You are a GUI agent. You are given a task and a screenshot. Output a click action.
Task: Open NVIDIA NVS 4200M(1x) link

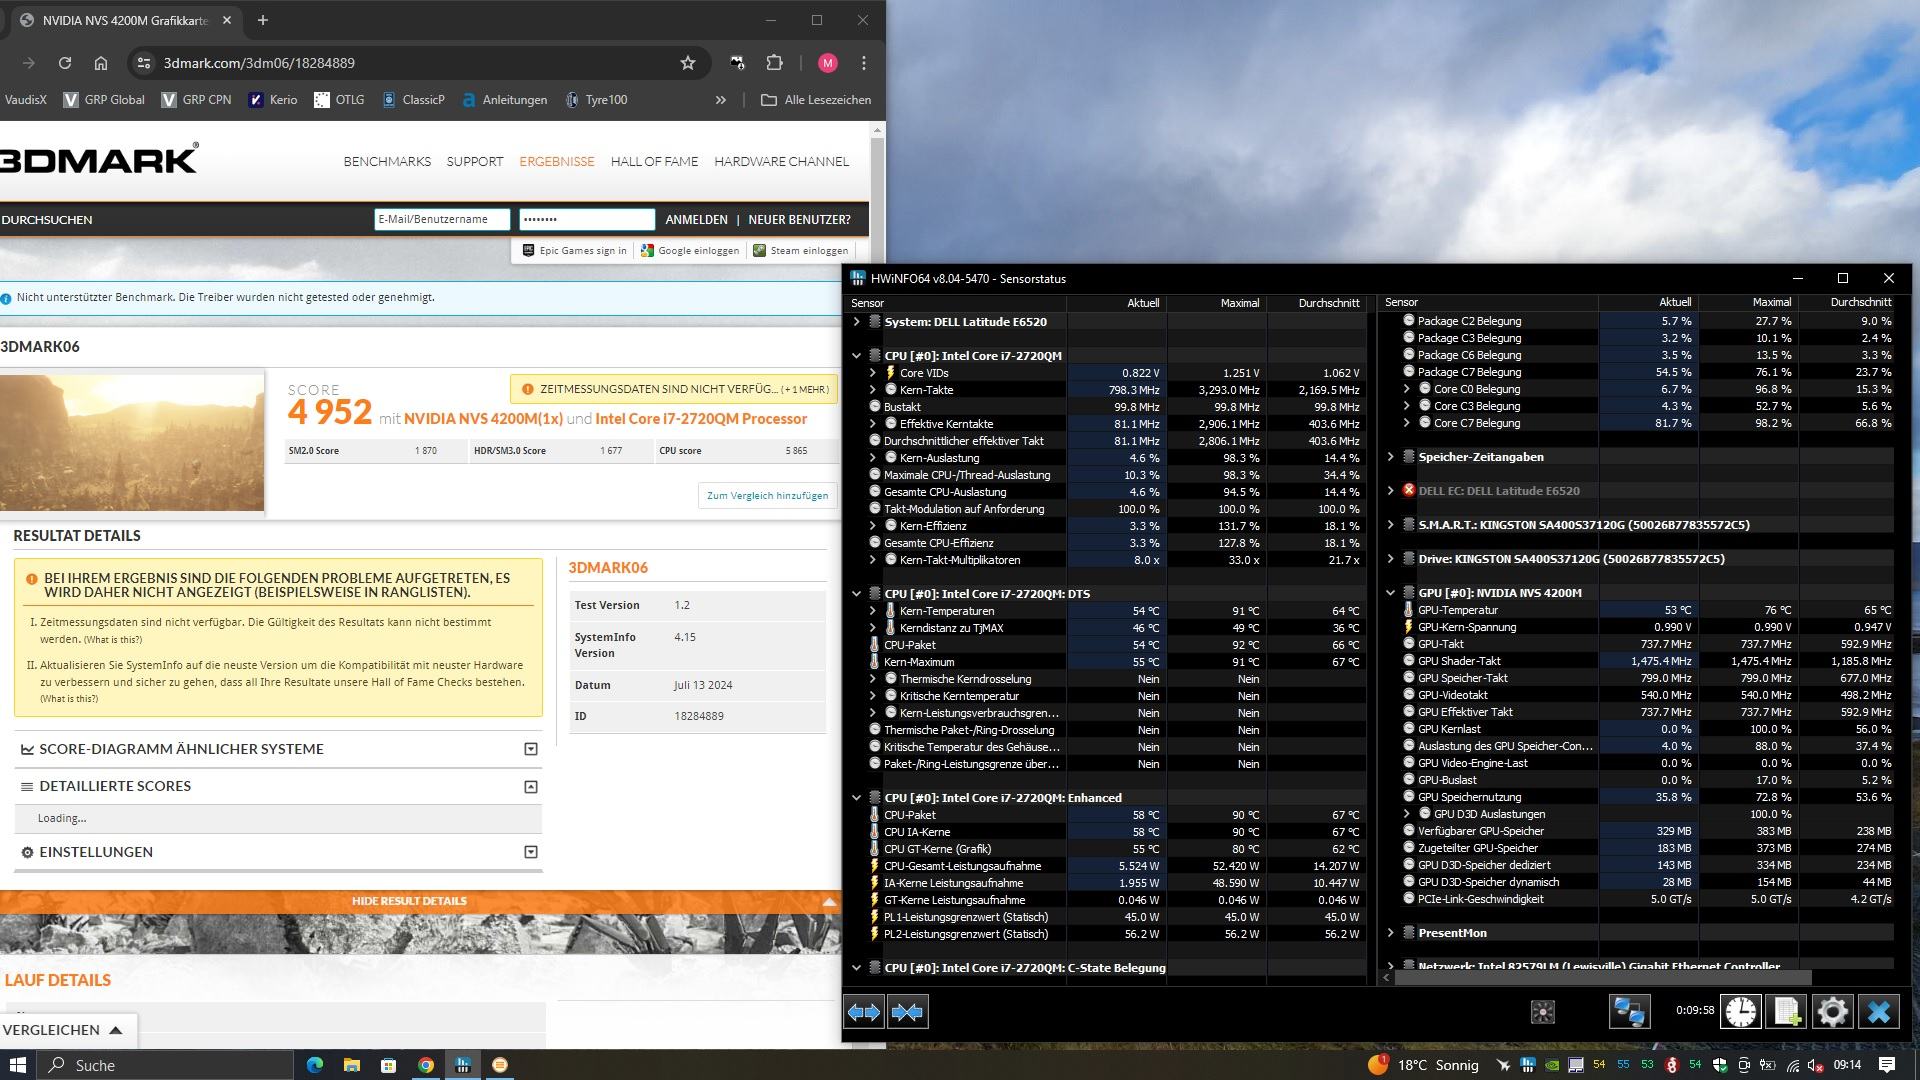tap(483, 419)
